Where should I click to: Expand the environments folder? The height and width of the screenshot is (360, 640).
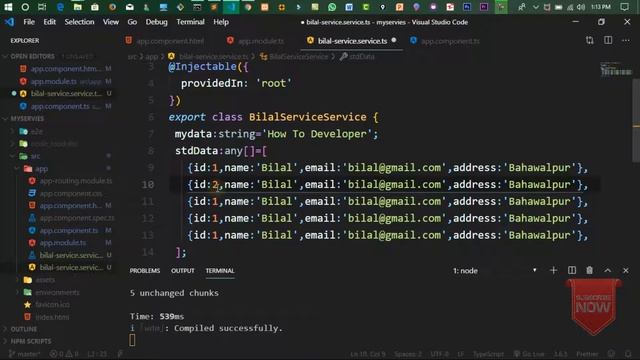coord(57,292)
